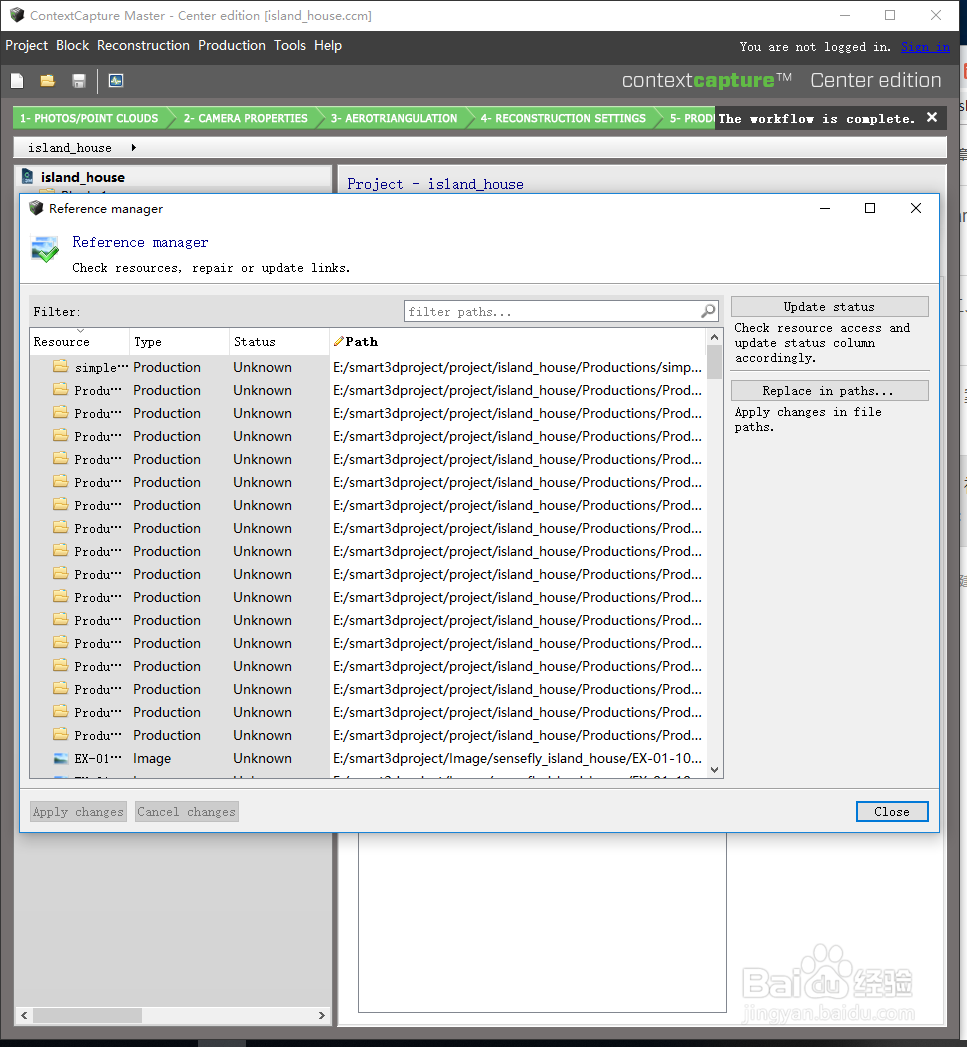Click the project tree scroll right arrow
967x1047 pixels.
[x=321, y=1015]
